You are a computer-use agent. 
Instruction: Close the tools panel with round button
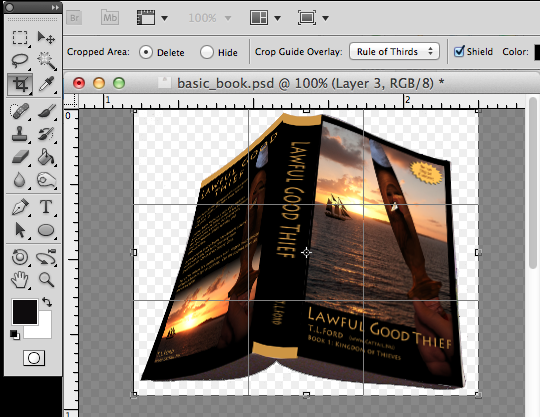click(x=10, y=7)
